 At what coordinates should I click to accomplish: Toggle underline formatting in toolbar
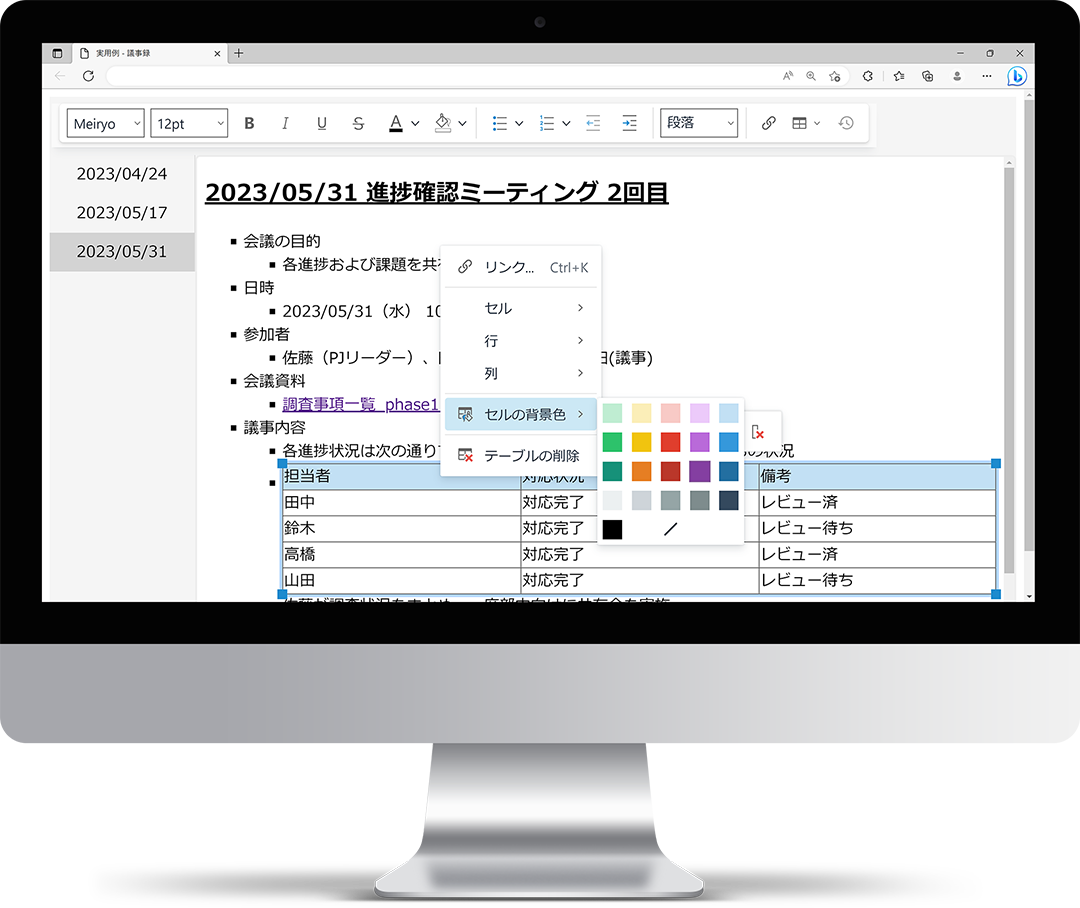(x=322, y=123)
